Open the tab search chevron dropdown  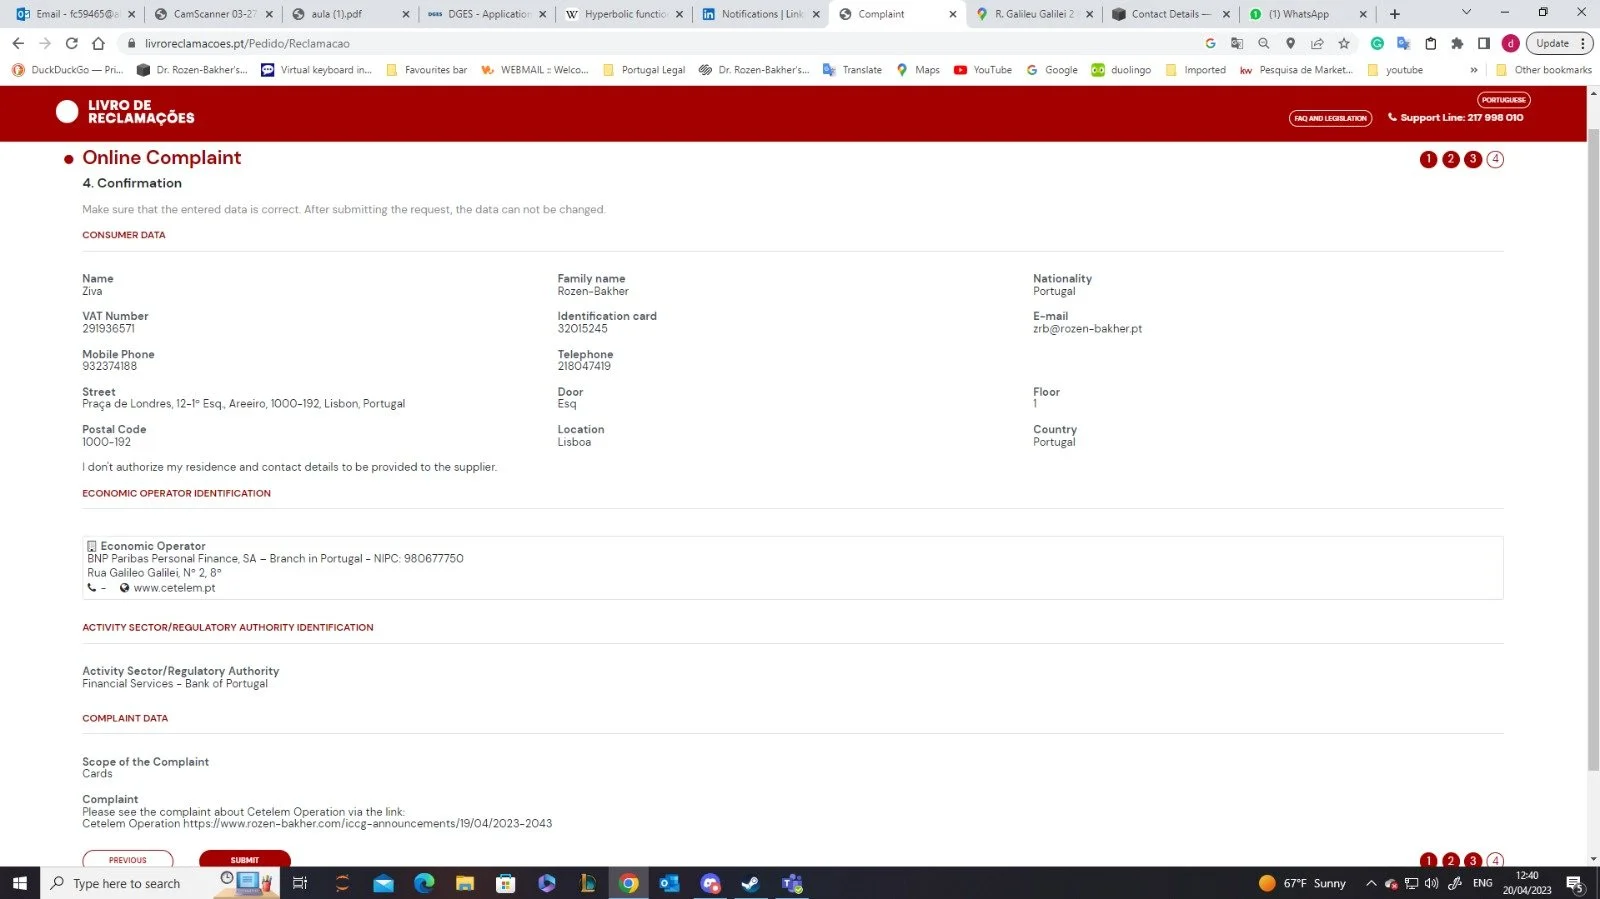pyautogui.click(x=1466, y=13)
